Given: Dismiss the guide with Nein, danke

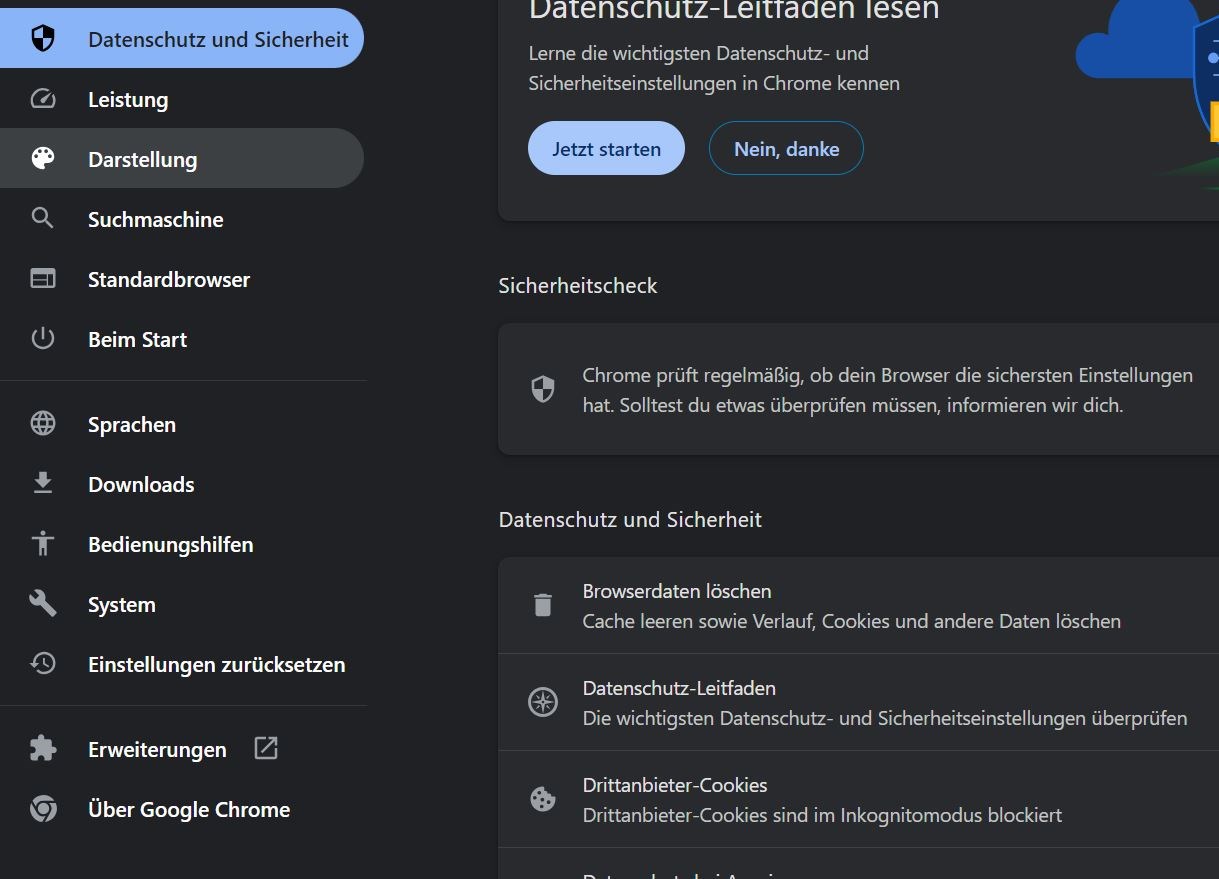Looking at the screenshot, I should tap(786, 148).
